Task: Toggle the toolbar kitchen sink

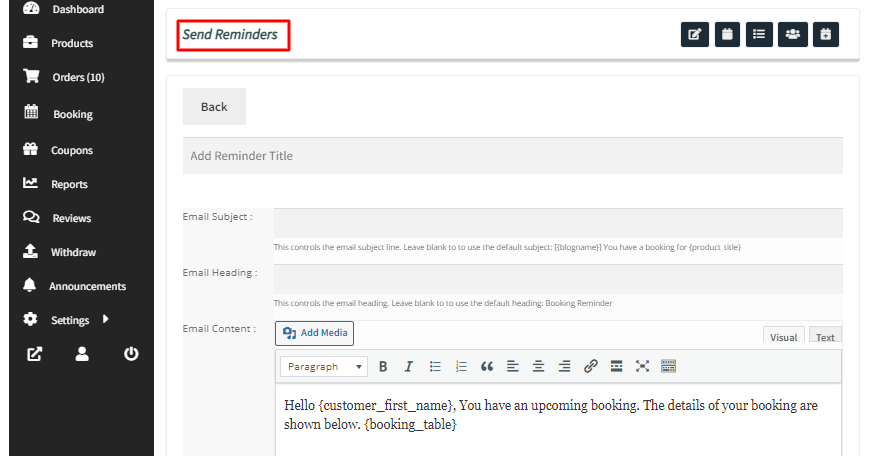Action: pyautogui.click(x=668, y=366)
